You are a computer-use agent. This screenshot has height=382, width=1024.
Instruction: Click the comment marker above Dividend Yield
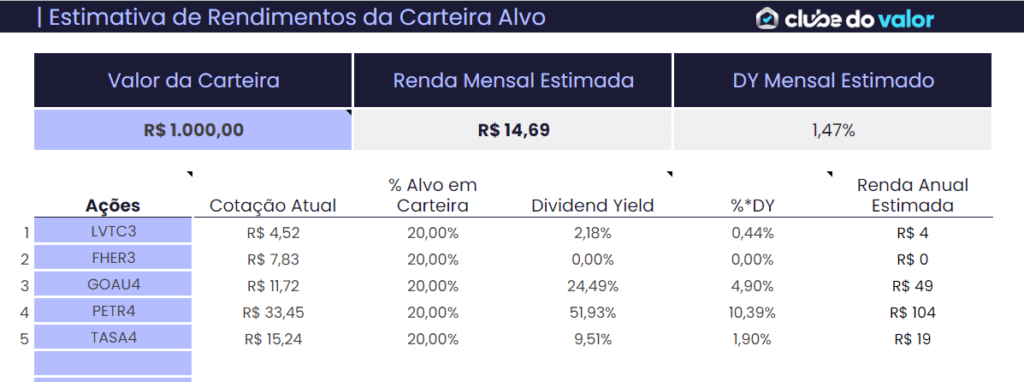[x=669, y=174]
